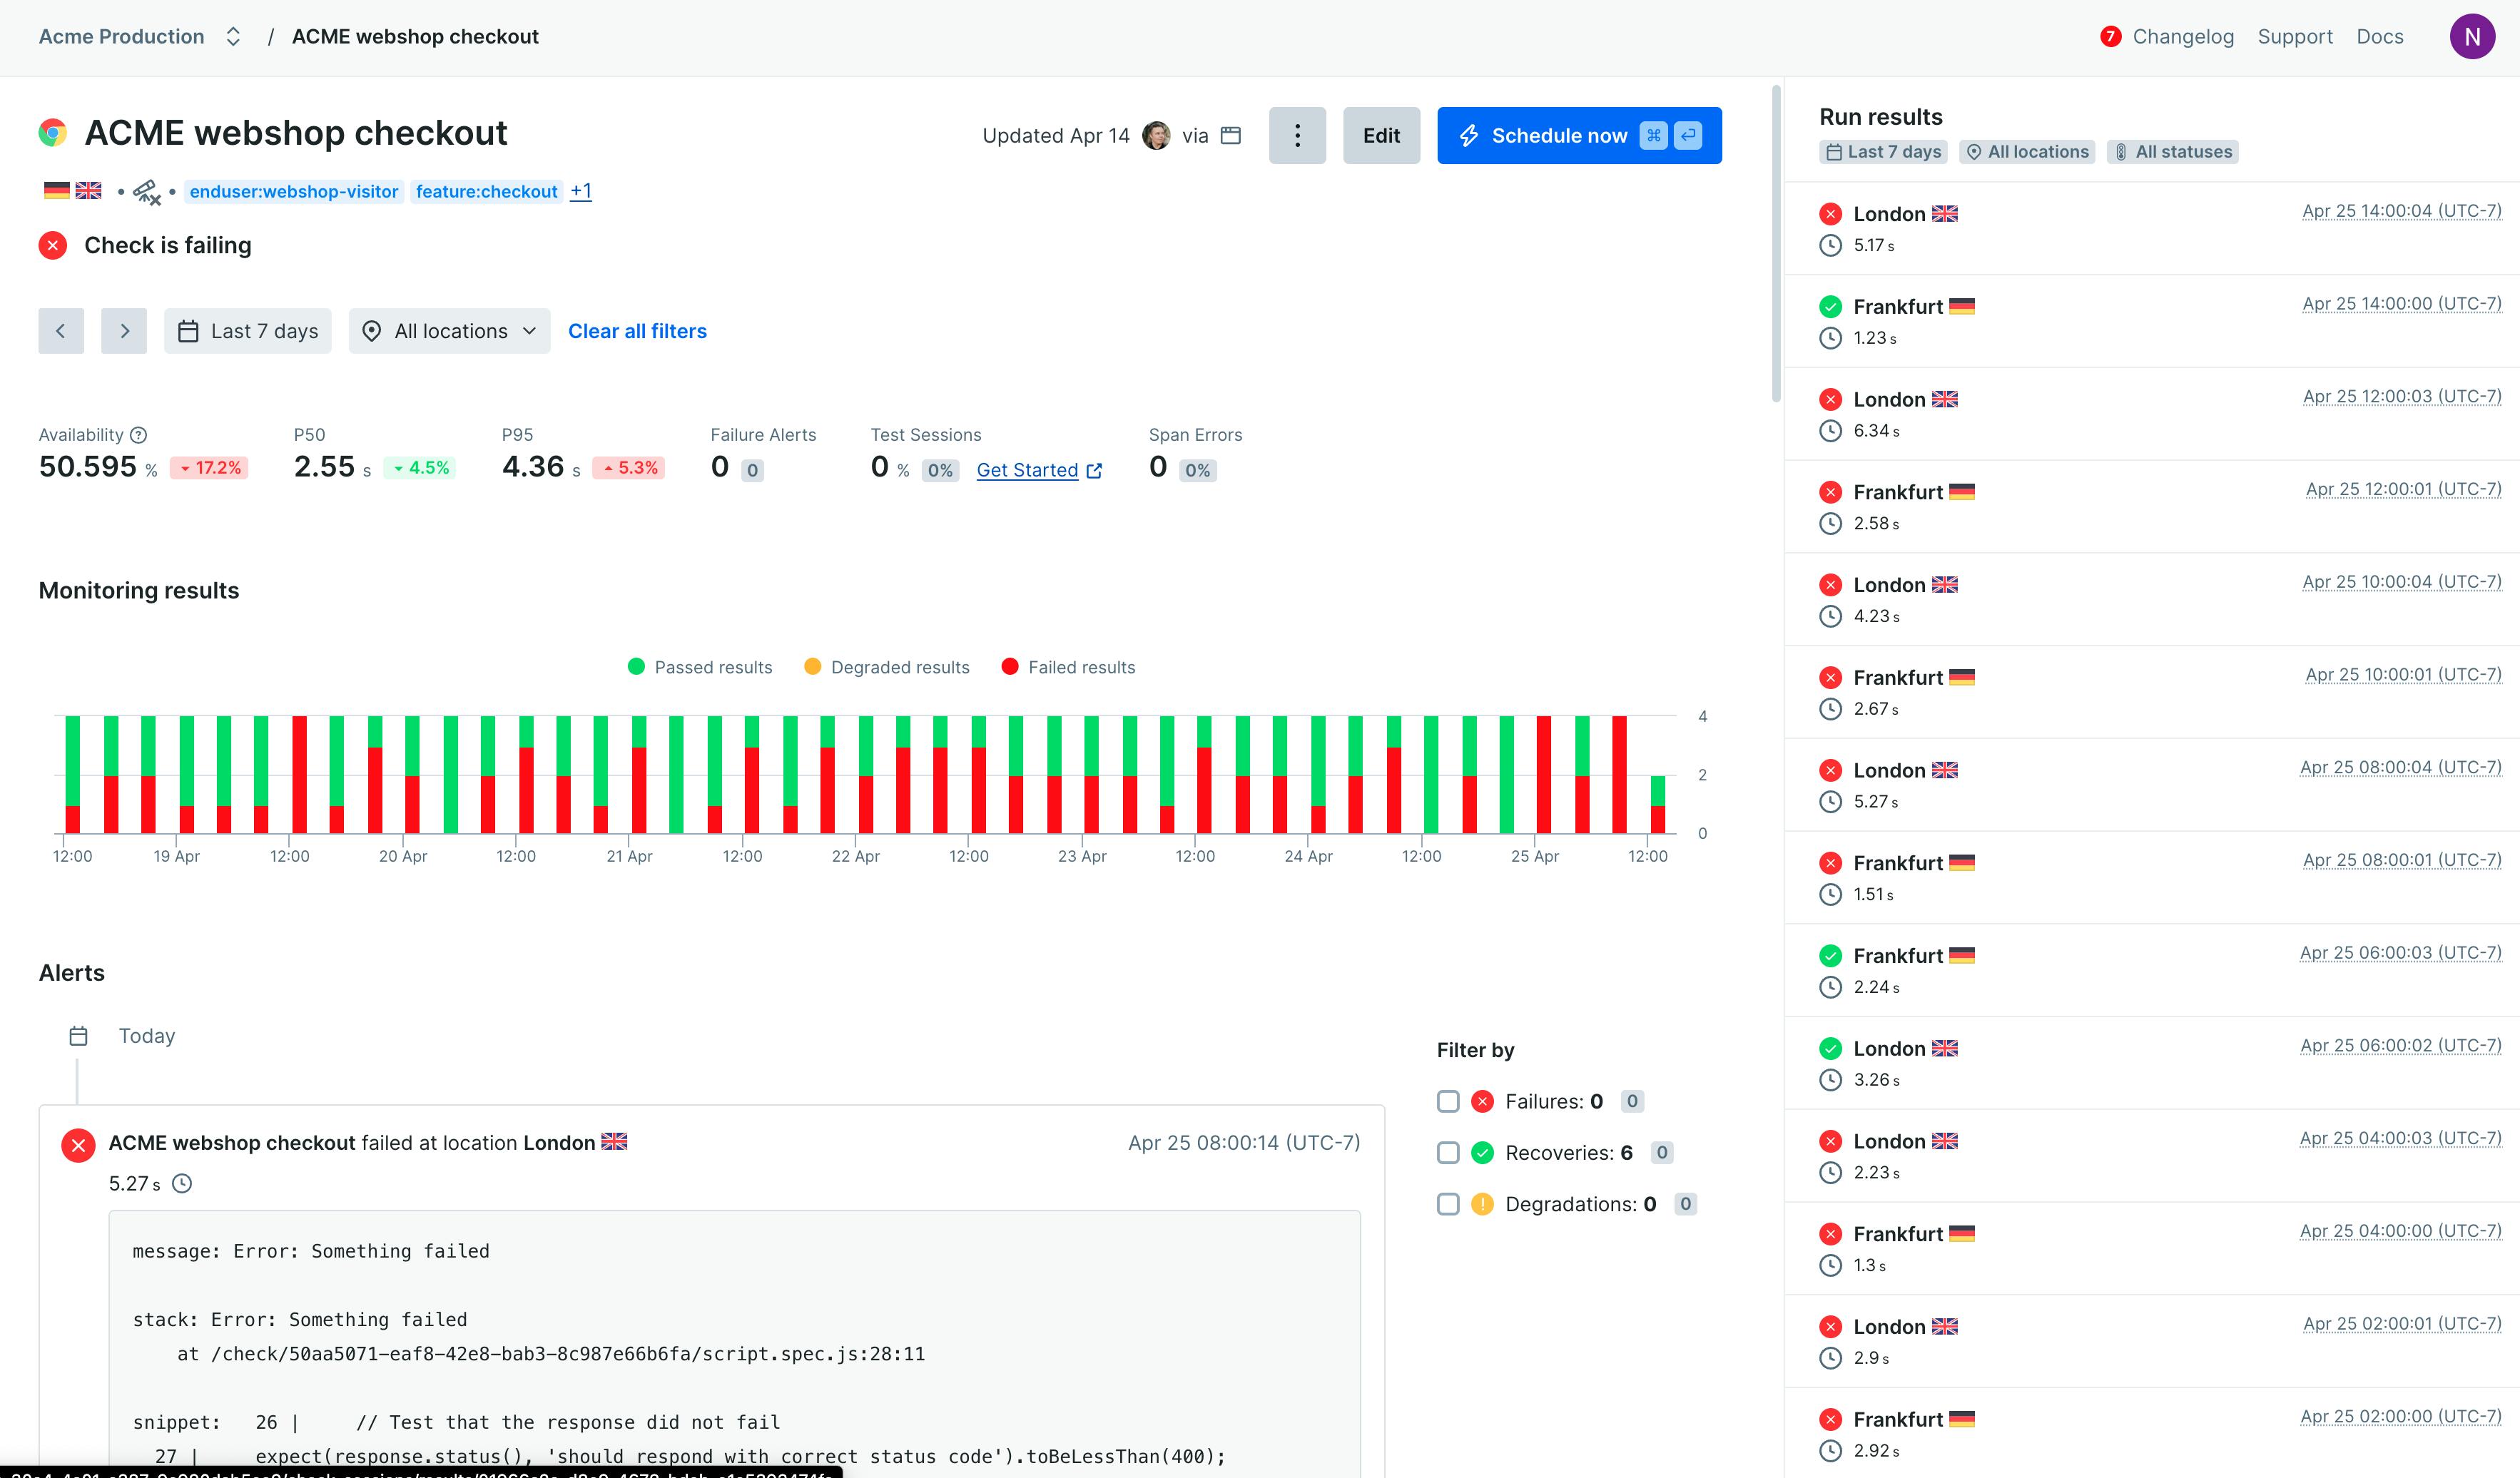Open Run results All statuses filter

pyautogui.click(x=2172, y=152)
